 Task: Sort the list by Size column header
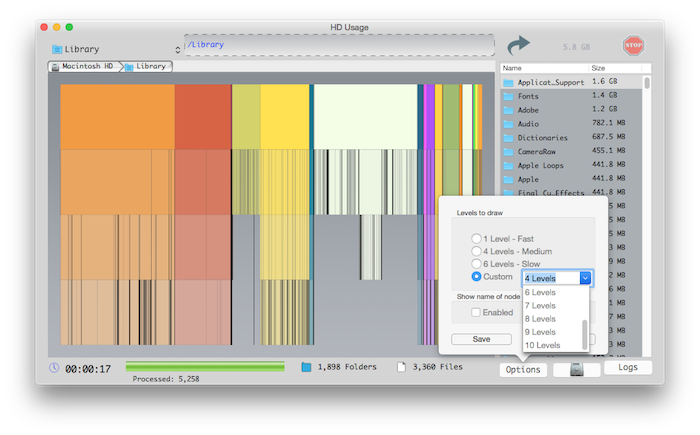(x=615, y=68)
